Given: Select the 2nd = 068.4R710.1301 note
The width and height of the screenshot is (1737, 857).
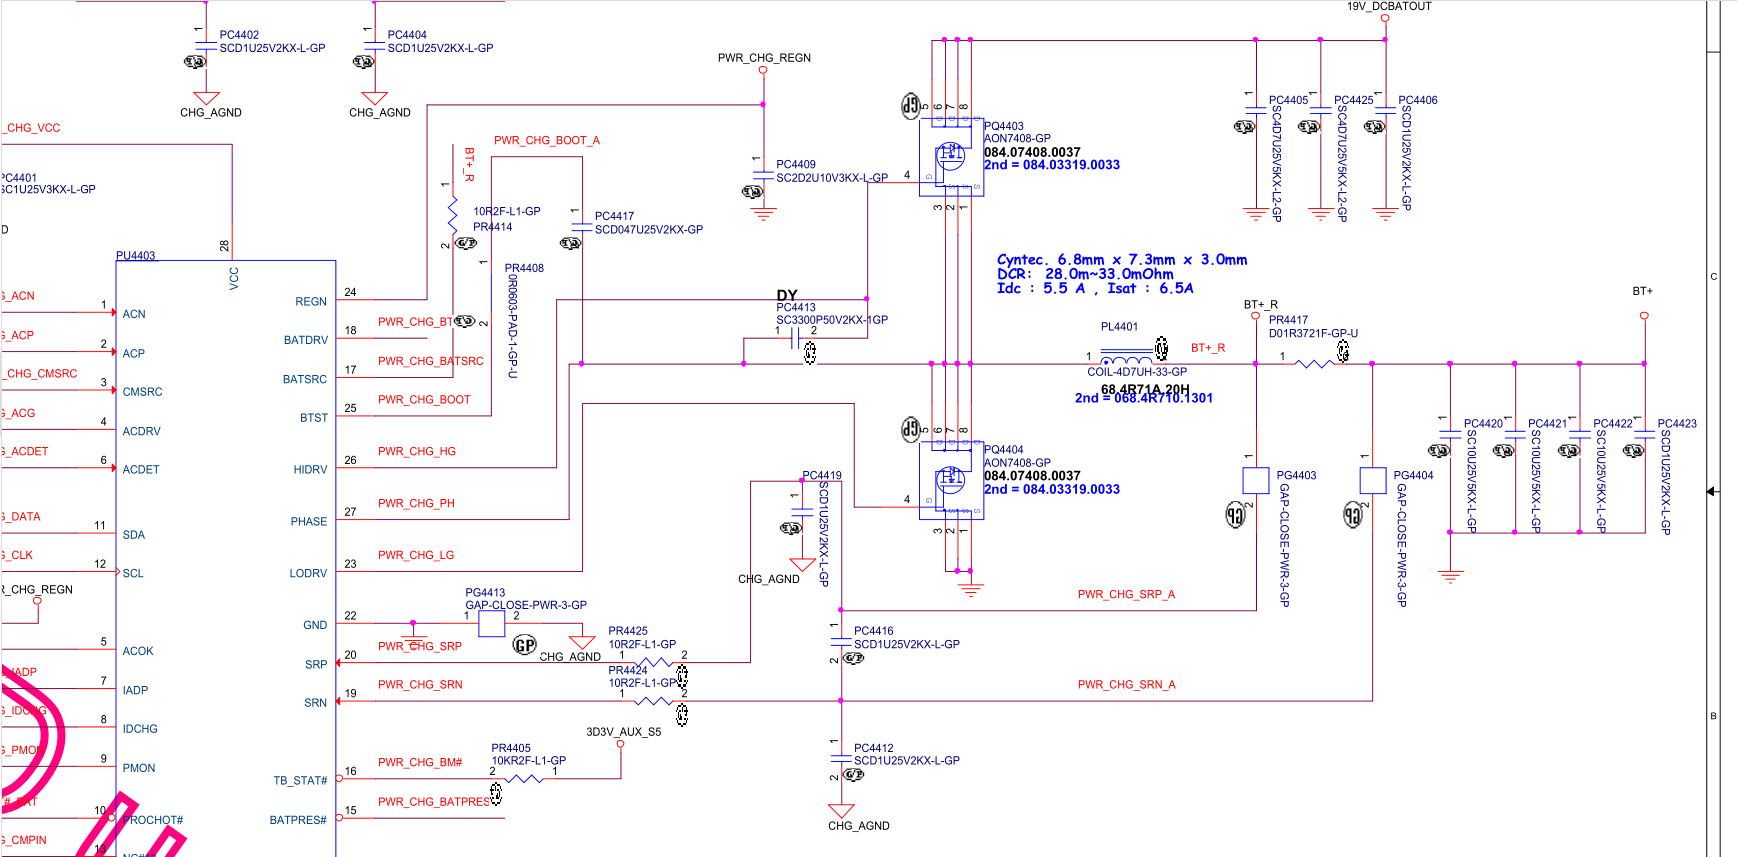Looking at the screenshot, I should (x=1144, y=398).
